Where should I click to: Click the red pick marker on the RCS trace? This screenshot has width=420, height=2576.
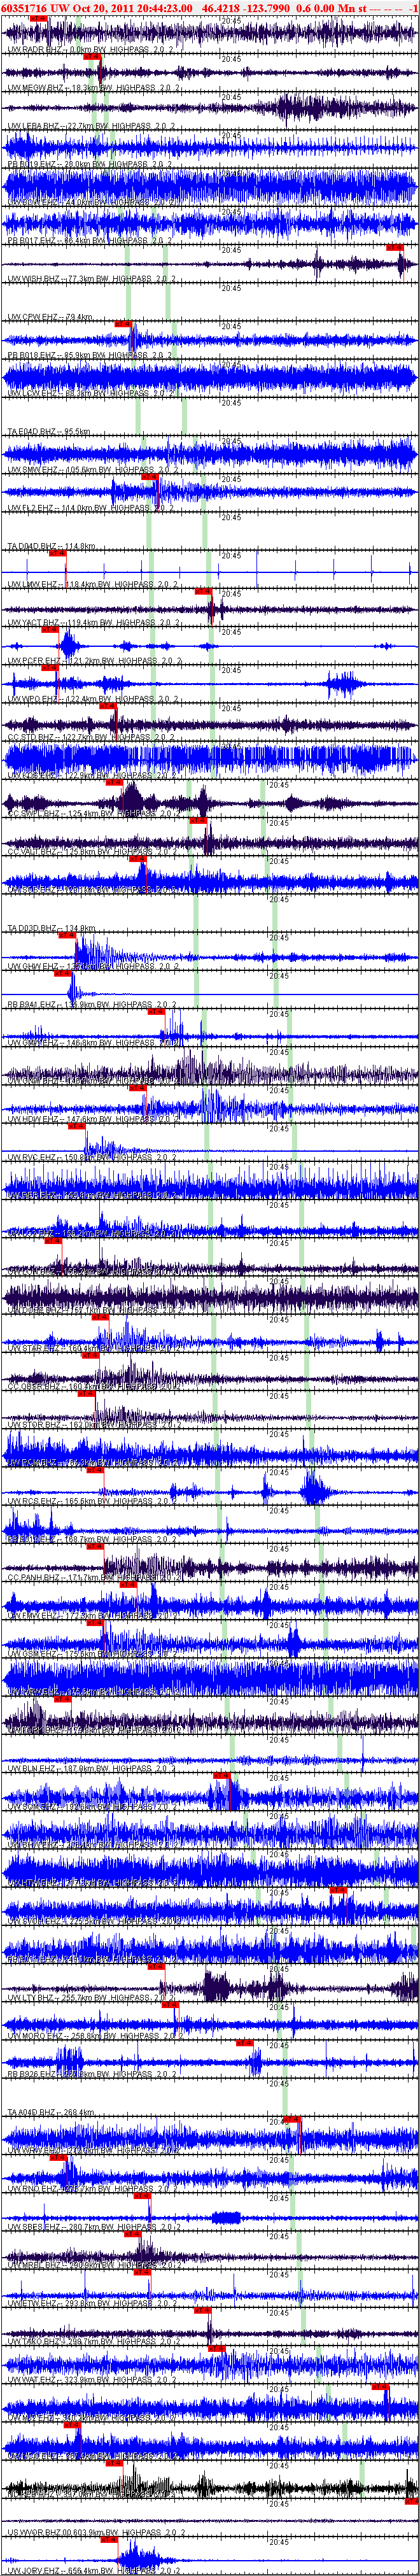pos(96,1470)
